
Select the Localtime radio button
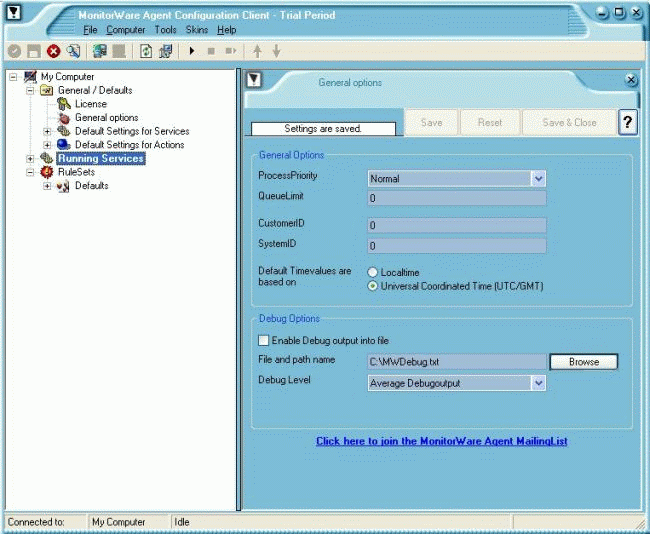coord(373,272)
